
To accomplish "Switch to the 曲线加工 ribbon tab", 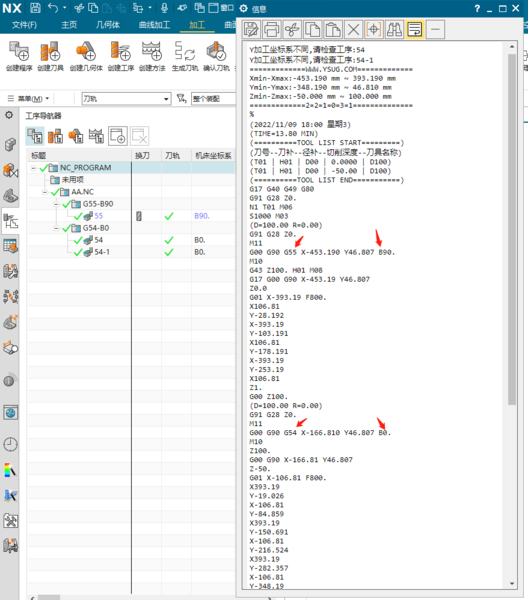I will click(154, 25).
